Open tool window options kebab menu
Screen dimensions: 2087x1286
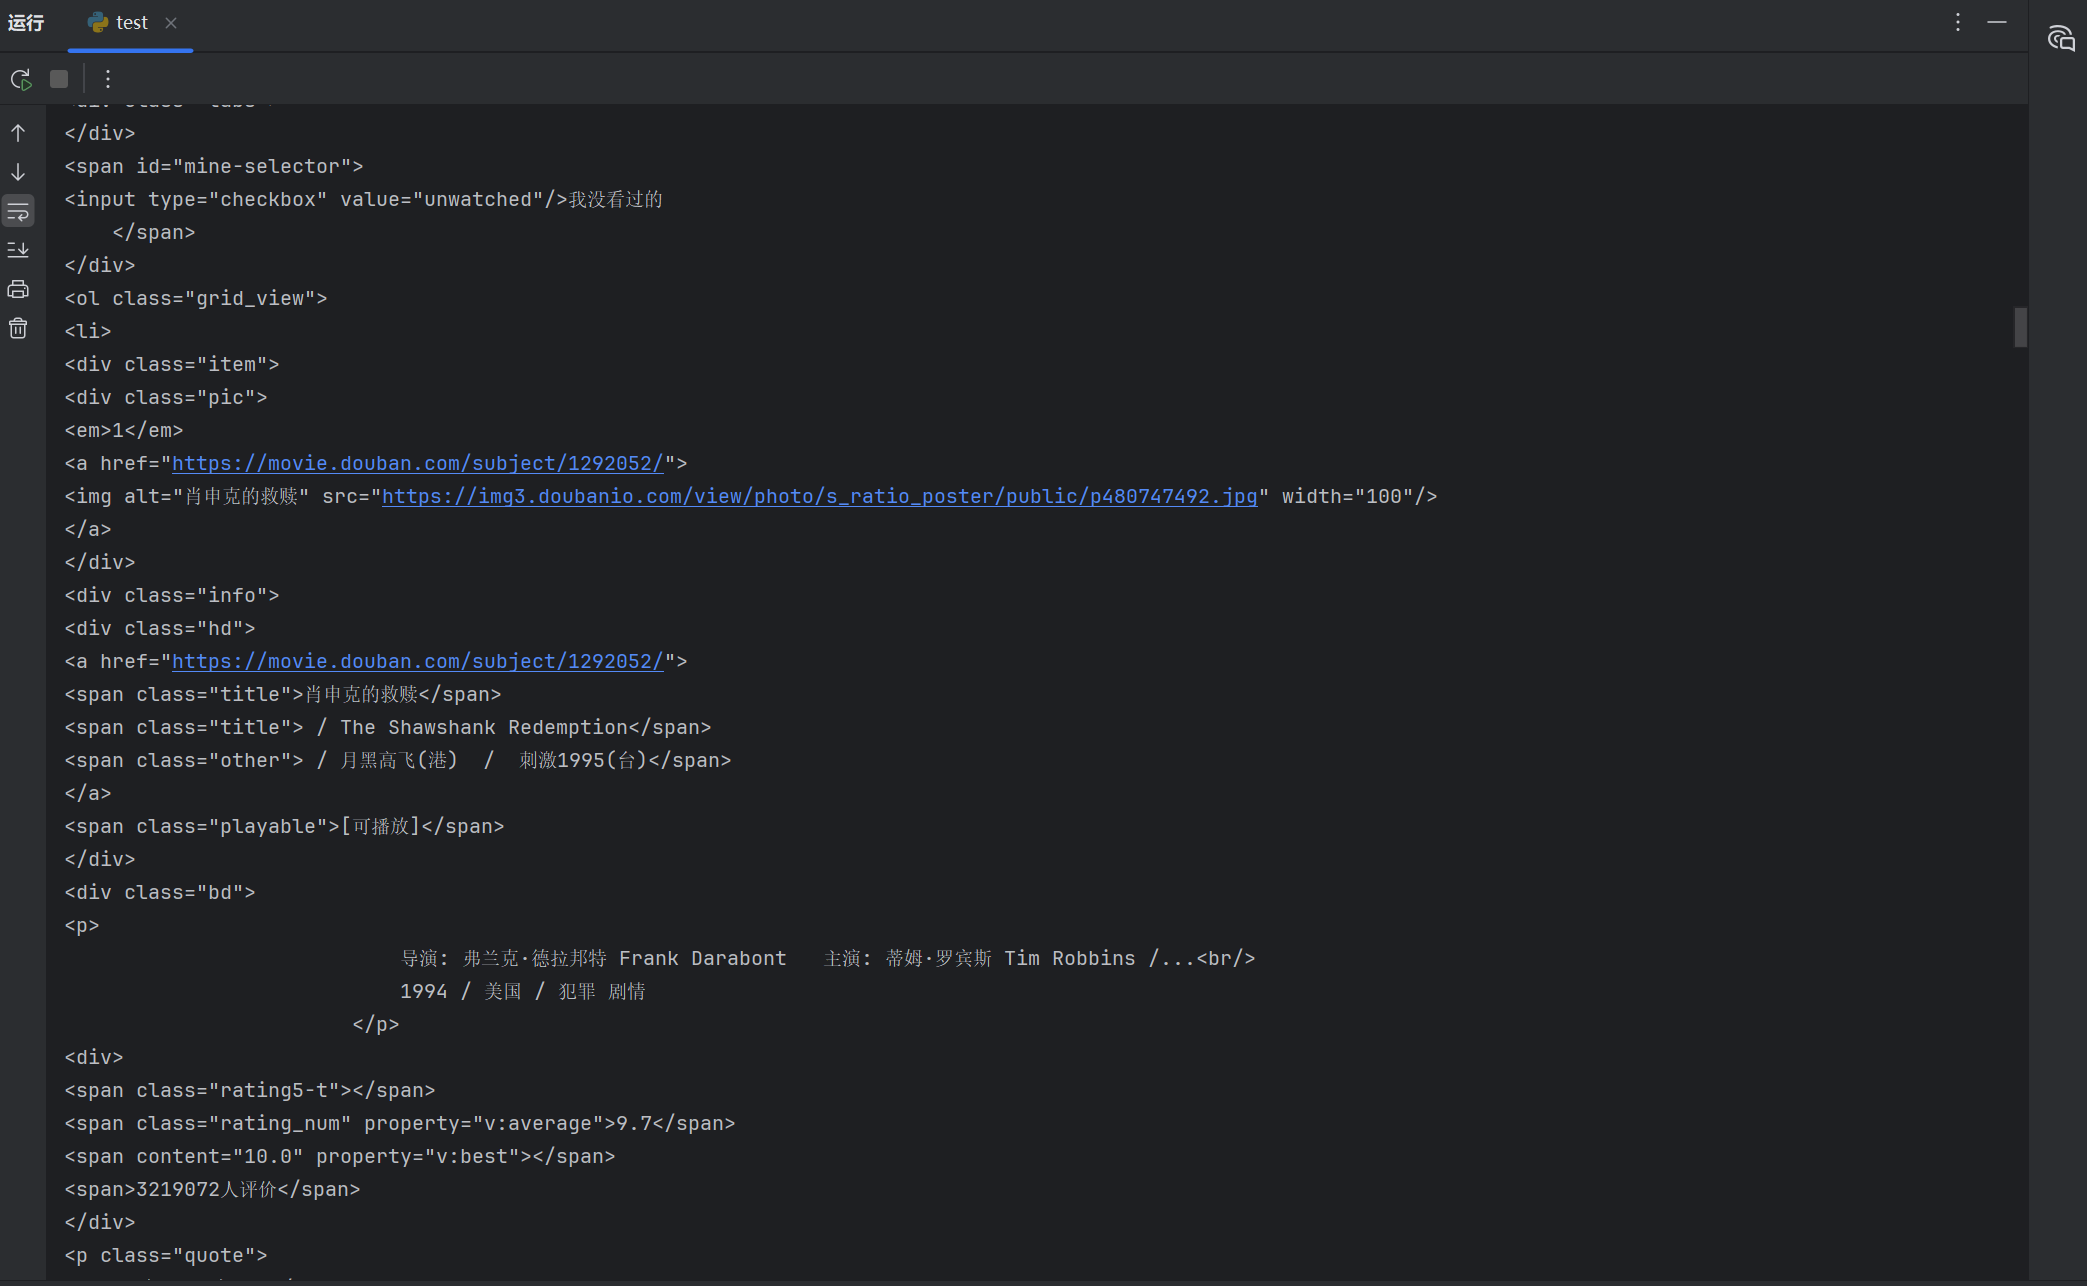click(x=1958, y=22)
